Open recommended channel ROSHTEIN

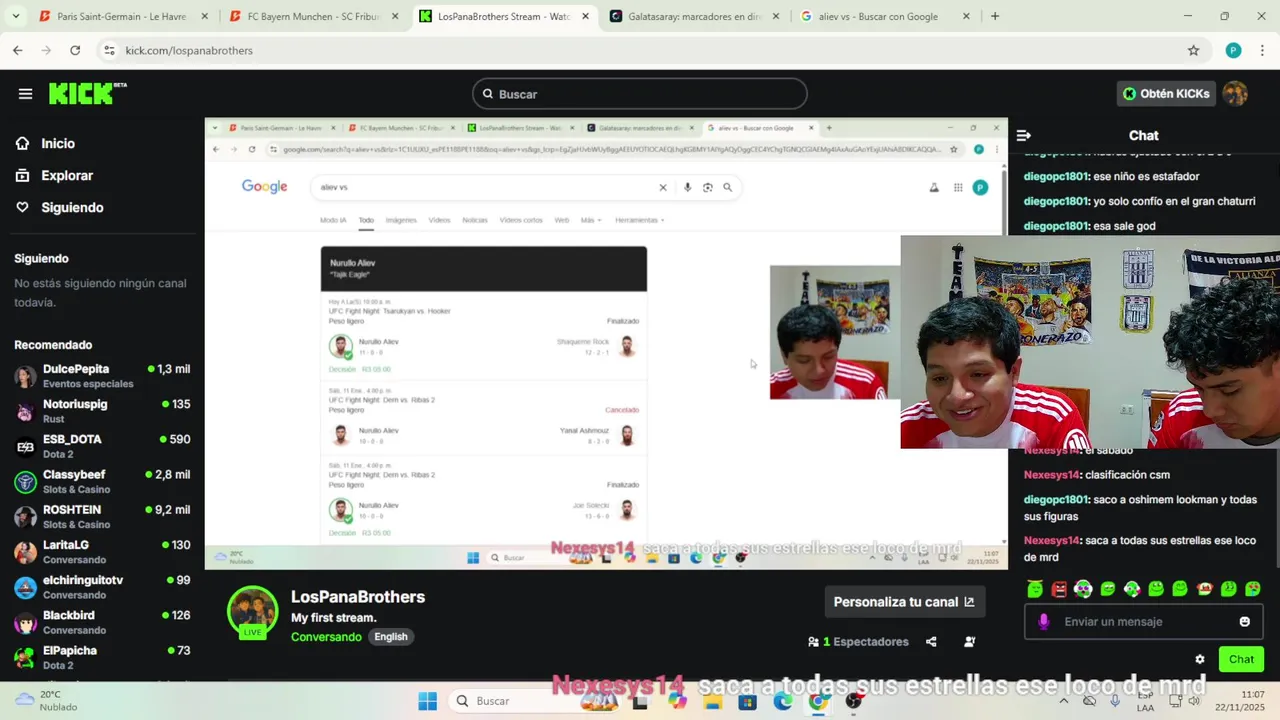(101, 516)
